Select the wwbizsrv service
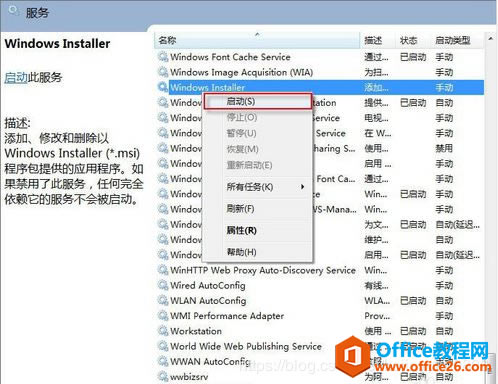The width and height of the screenshot is (498, 384). click(x=189, y=377)
